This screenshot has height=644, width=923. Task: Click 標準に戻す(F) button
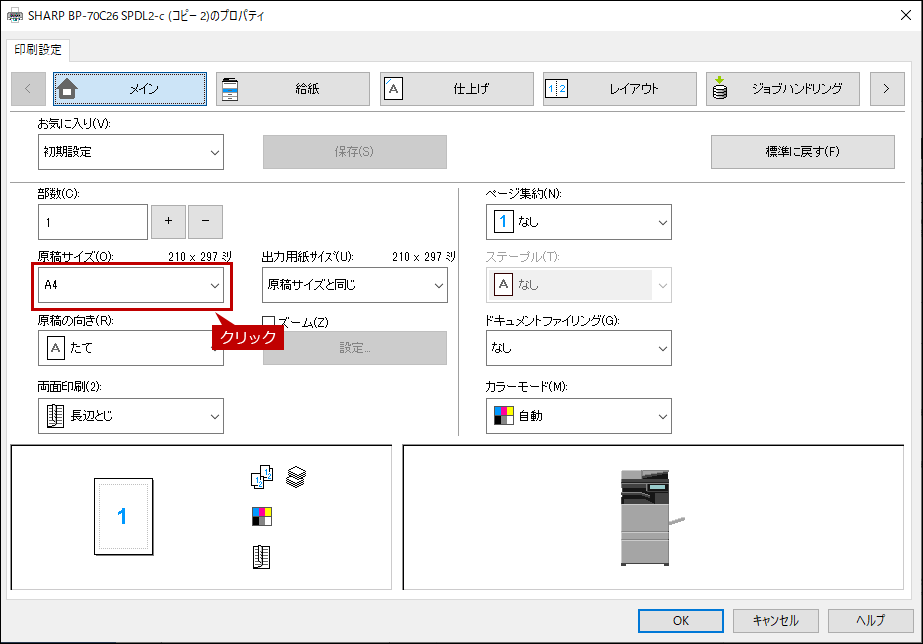[x=803, y=152]
